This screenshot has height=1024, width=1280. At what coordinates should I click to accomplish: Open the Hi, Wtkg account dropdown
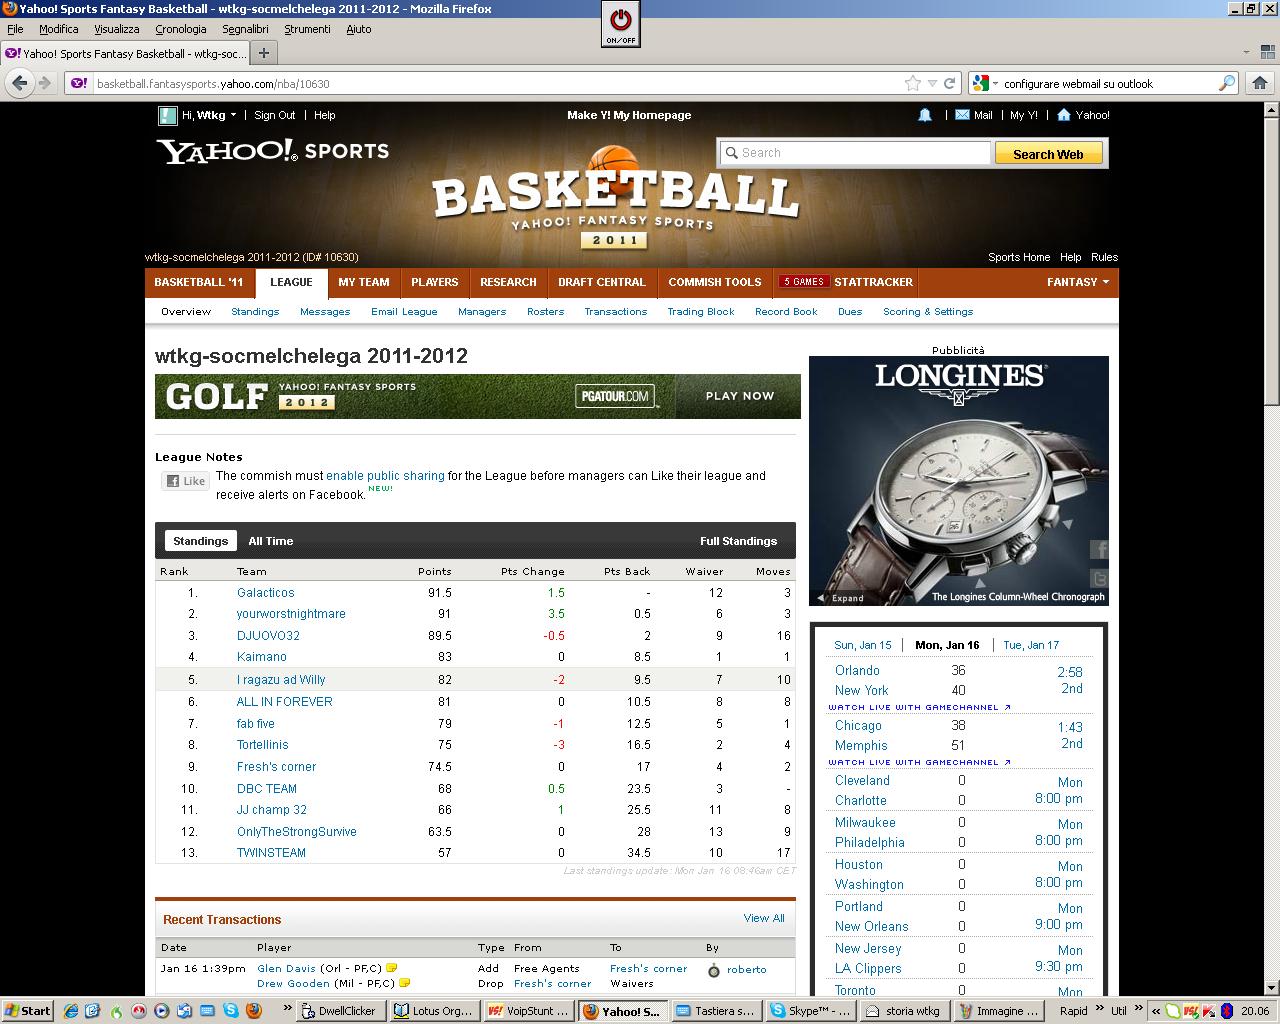[210, 115]
